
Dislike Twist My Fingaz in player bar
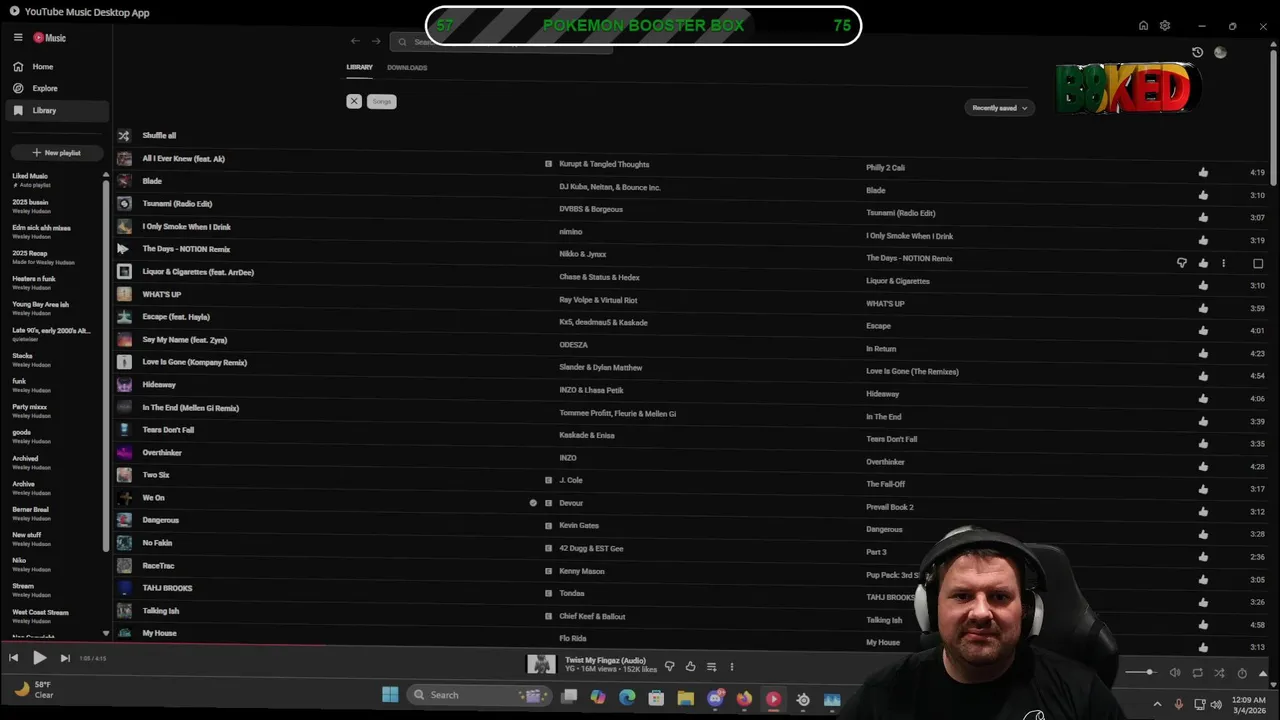(x=670, y=666)
